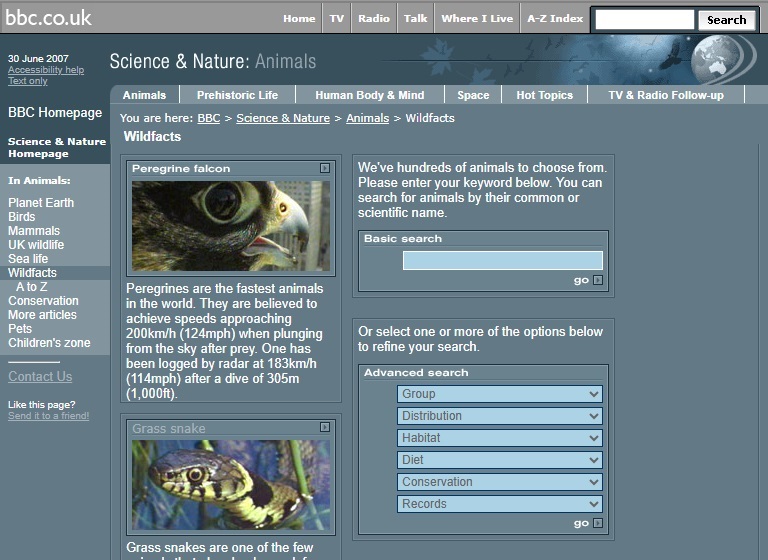Viewport: 768px width, 560px height.
Task: Open the A to Z sidebar link
Action: tap(31, 287)
